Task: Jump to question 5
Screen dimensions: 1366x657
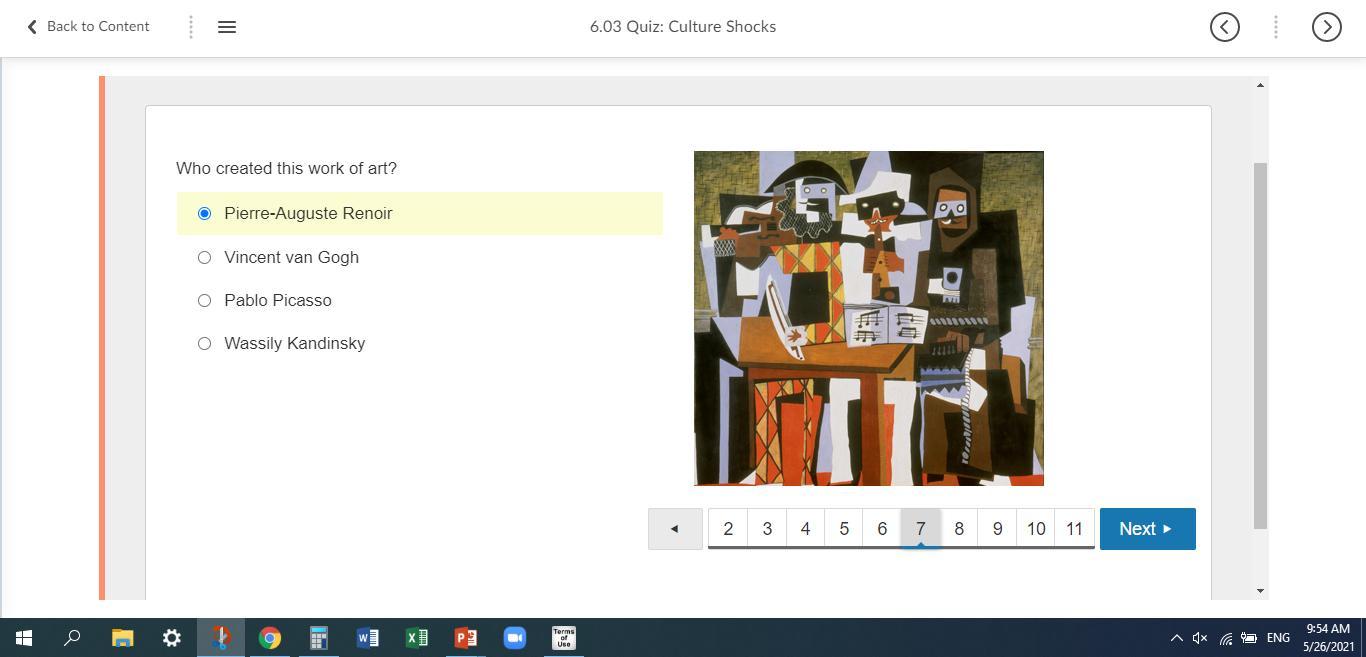Action: tap(844, 529)
